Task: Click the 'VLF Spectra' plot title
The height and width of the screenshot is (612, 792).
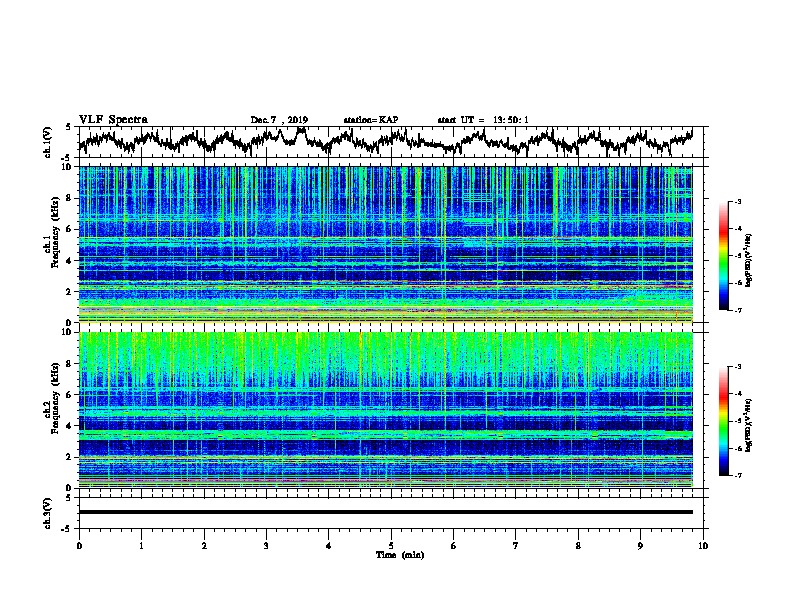Action: [x=113, y=120]
